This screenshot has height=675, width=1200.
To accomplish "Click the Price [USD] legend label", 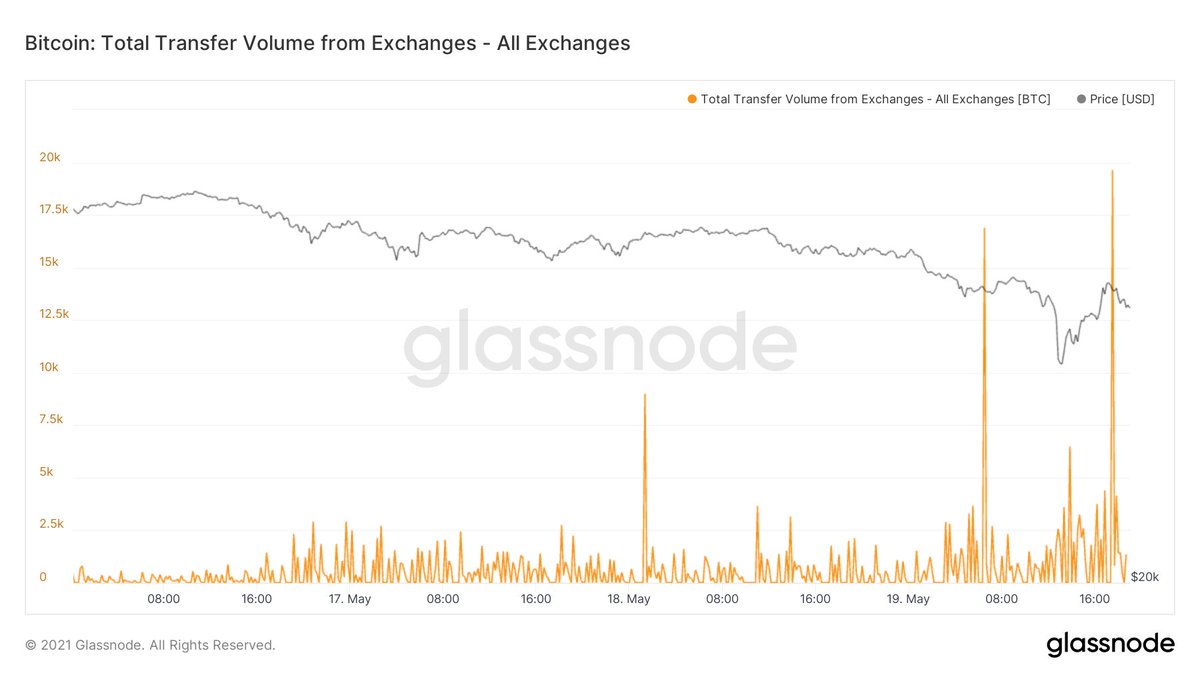I will click(1123, 99).
